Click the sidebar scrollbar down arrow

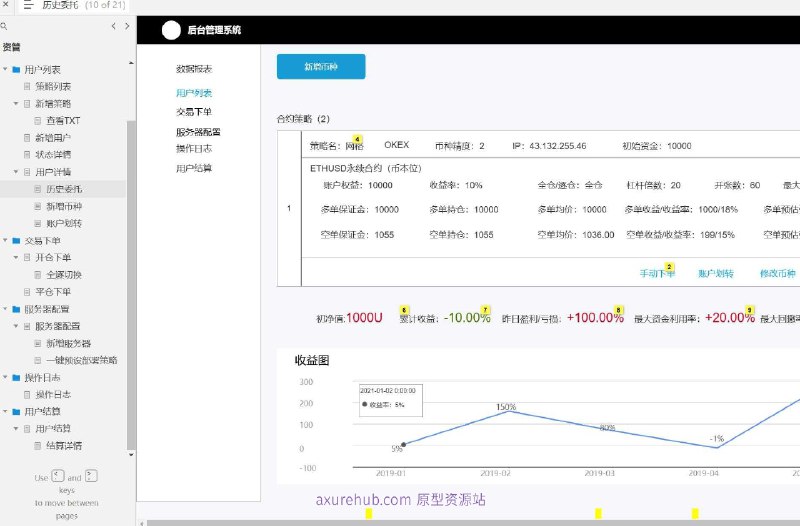point(131,454)
